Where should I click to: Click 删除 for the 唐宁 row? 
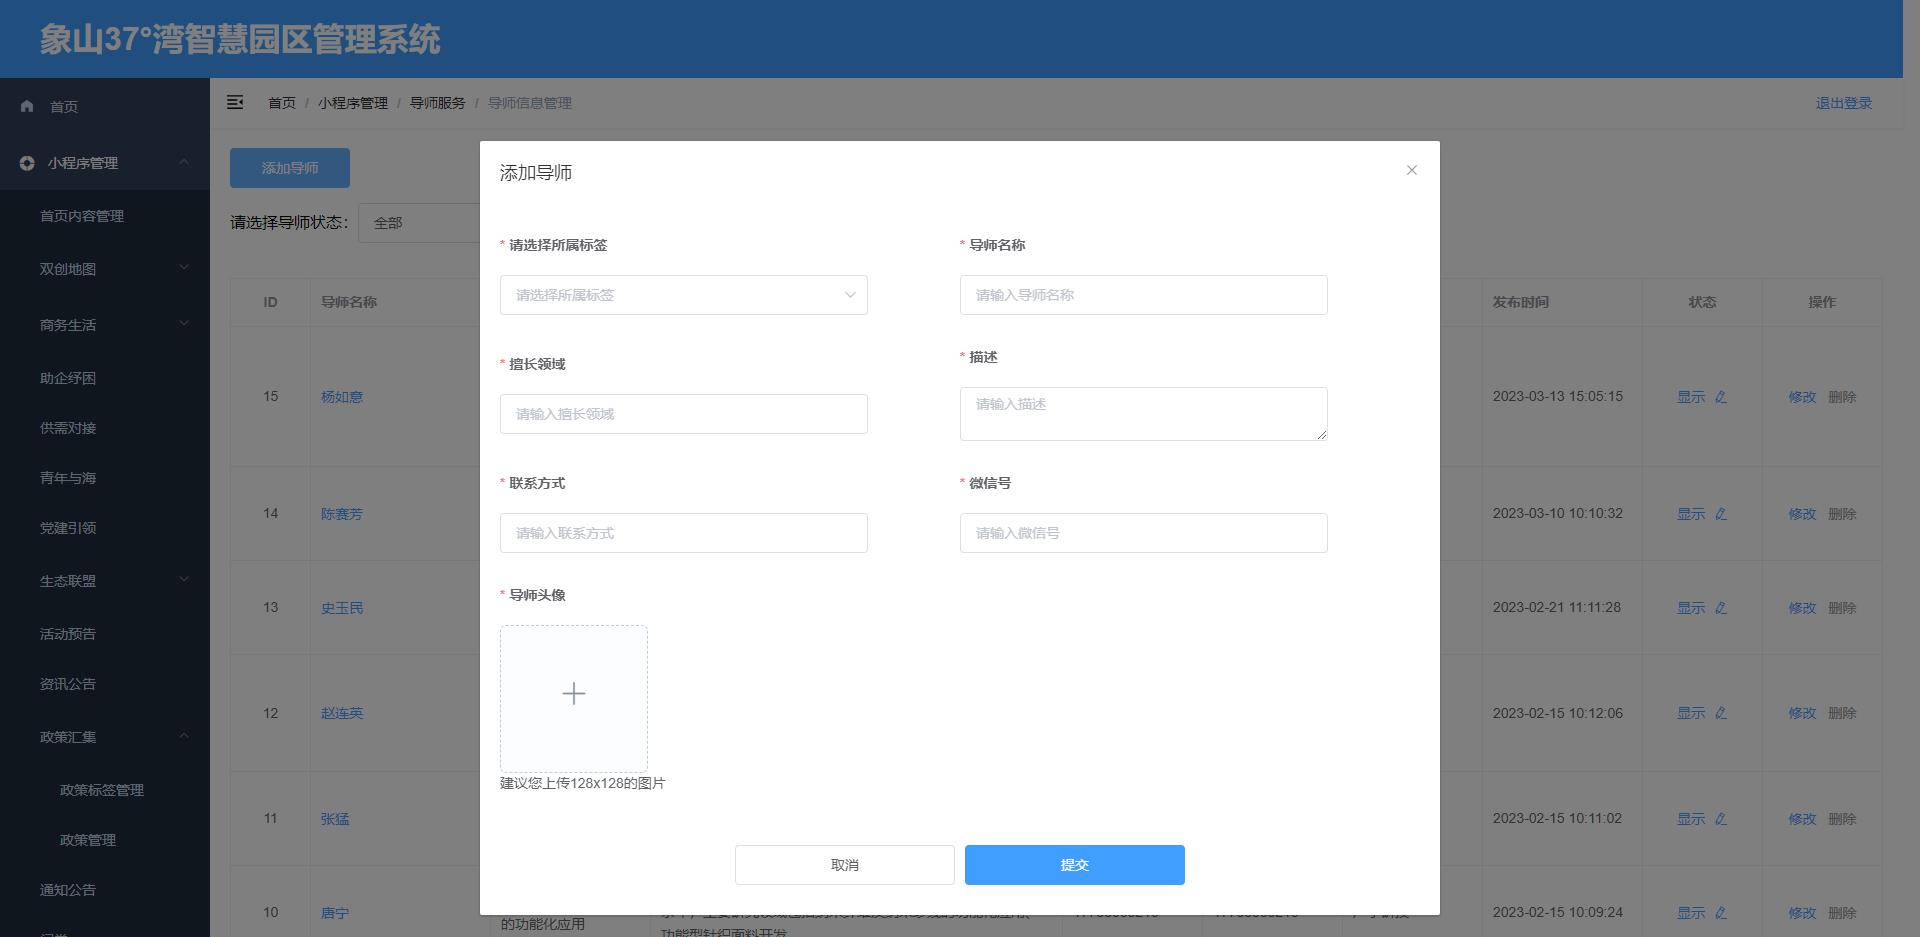click(1842, 913)
